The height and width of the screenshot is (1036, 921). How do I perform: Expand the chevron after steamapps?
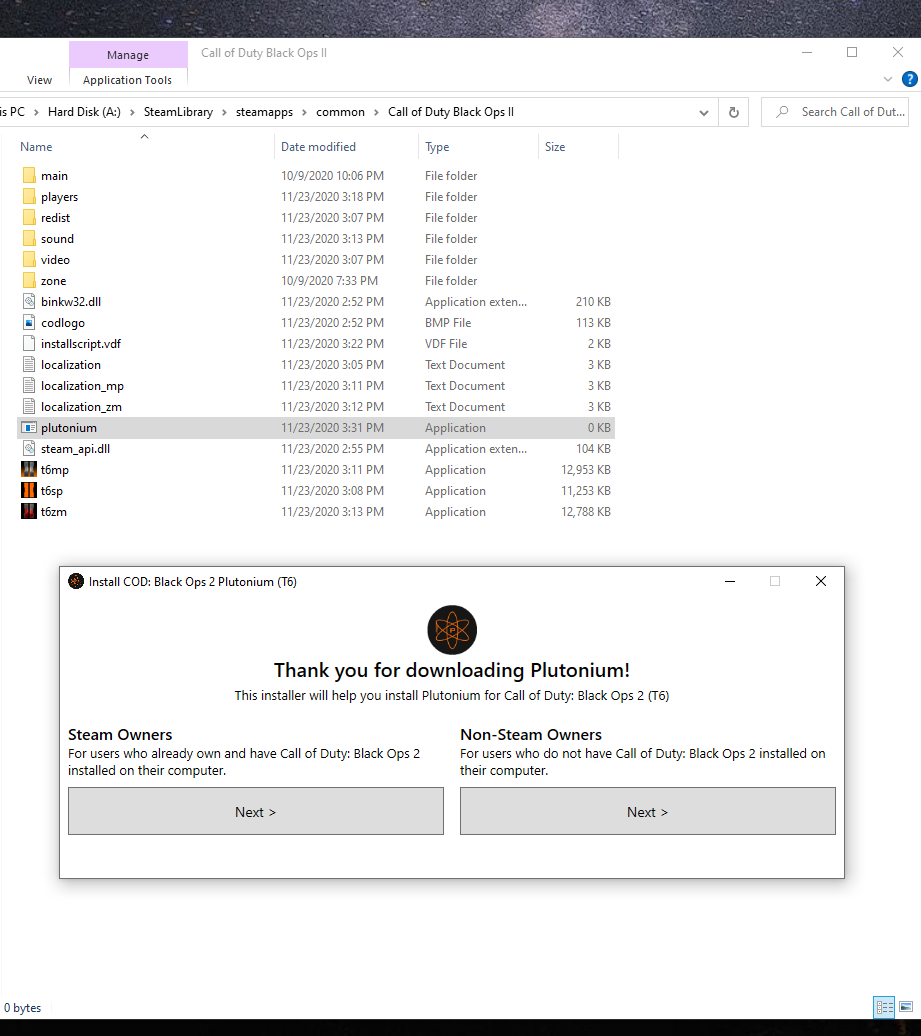click(304, 112)
